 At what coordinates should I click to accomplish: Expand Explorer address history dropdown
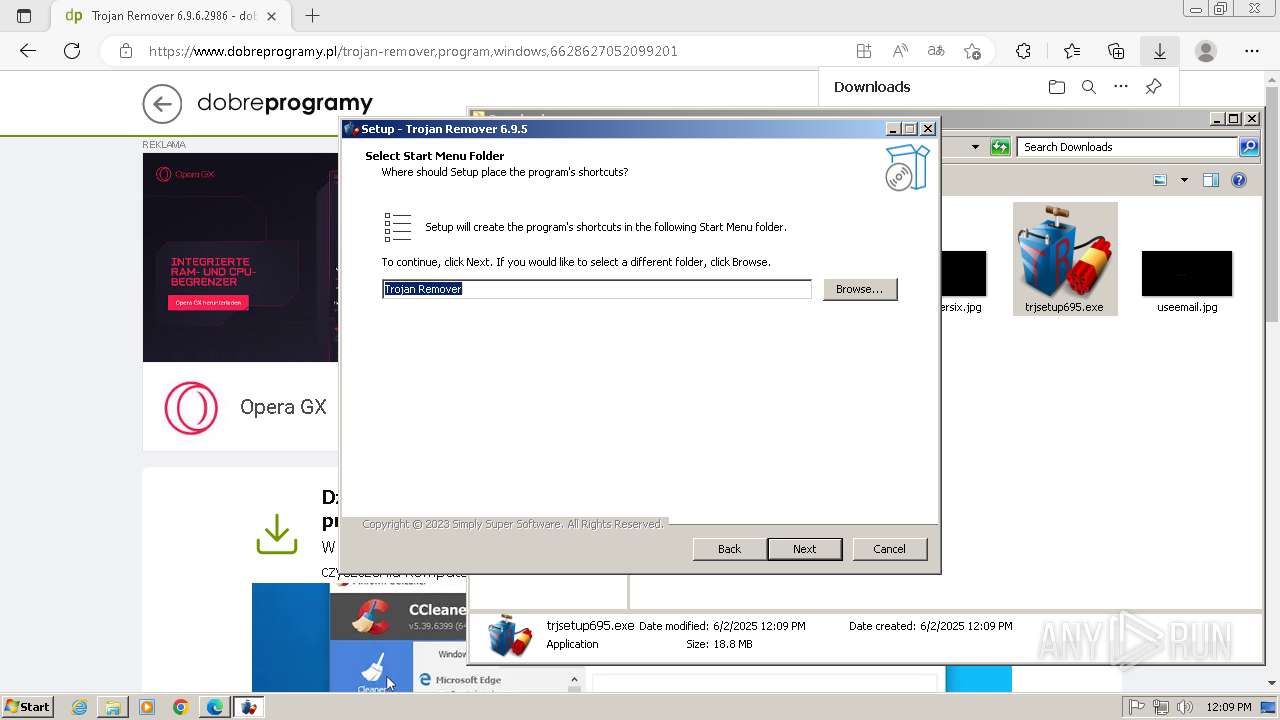pos(975,147)
